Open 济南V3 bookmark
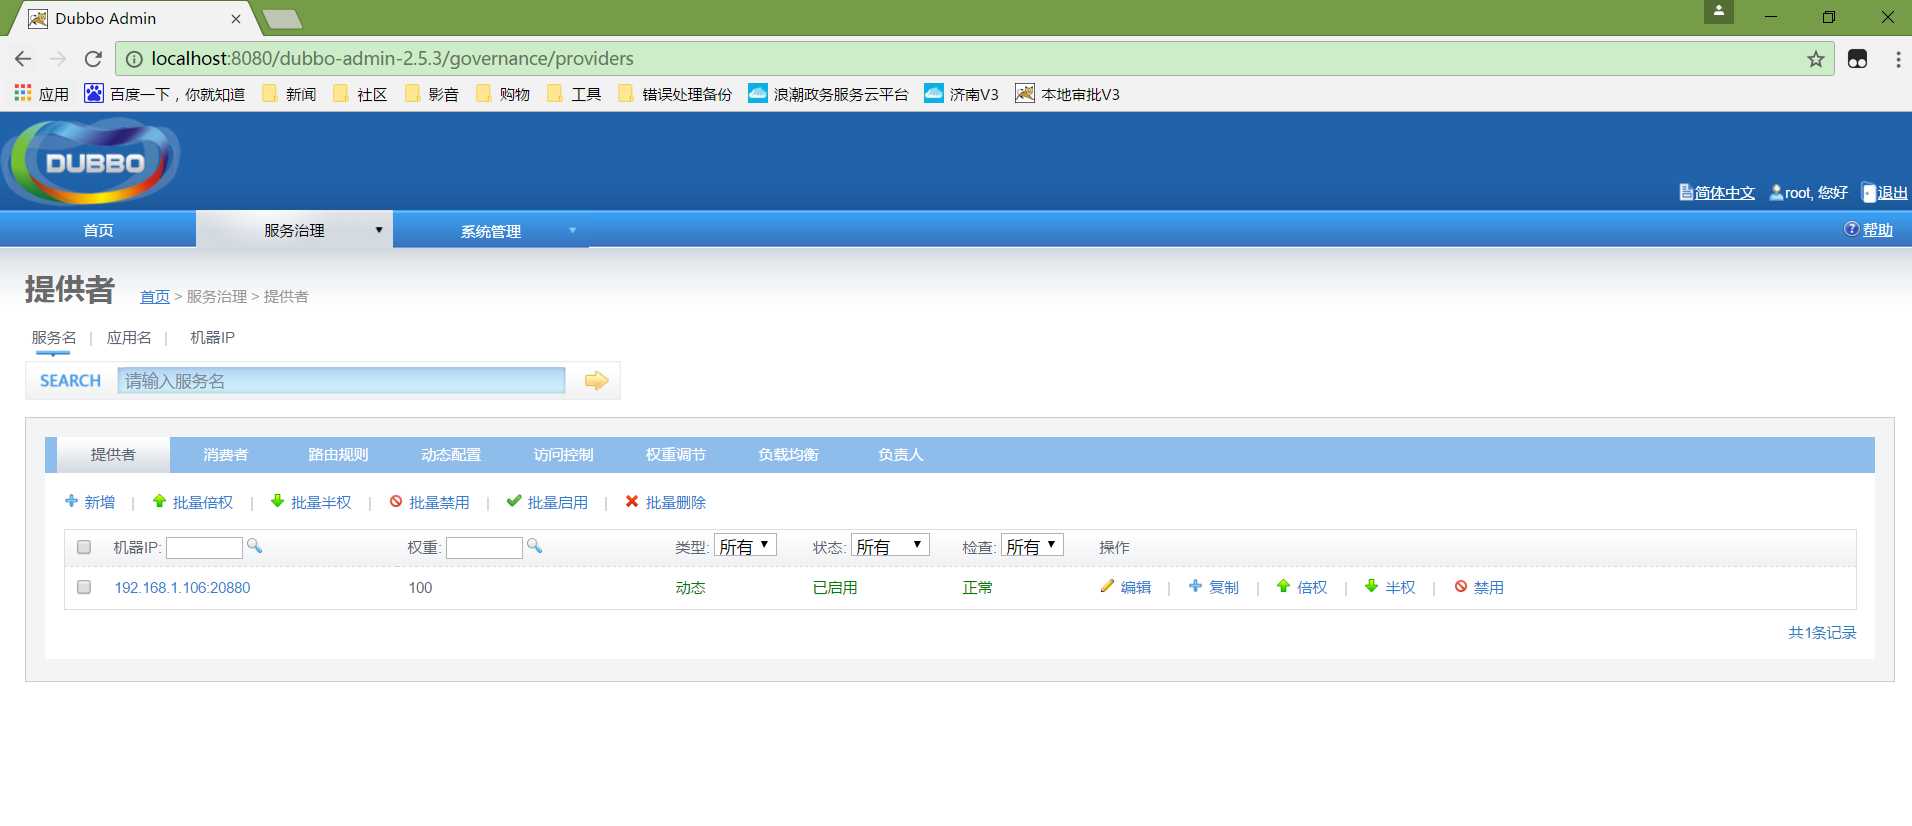This screenshot has width=1912, height=826. coord(961,94)
